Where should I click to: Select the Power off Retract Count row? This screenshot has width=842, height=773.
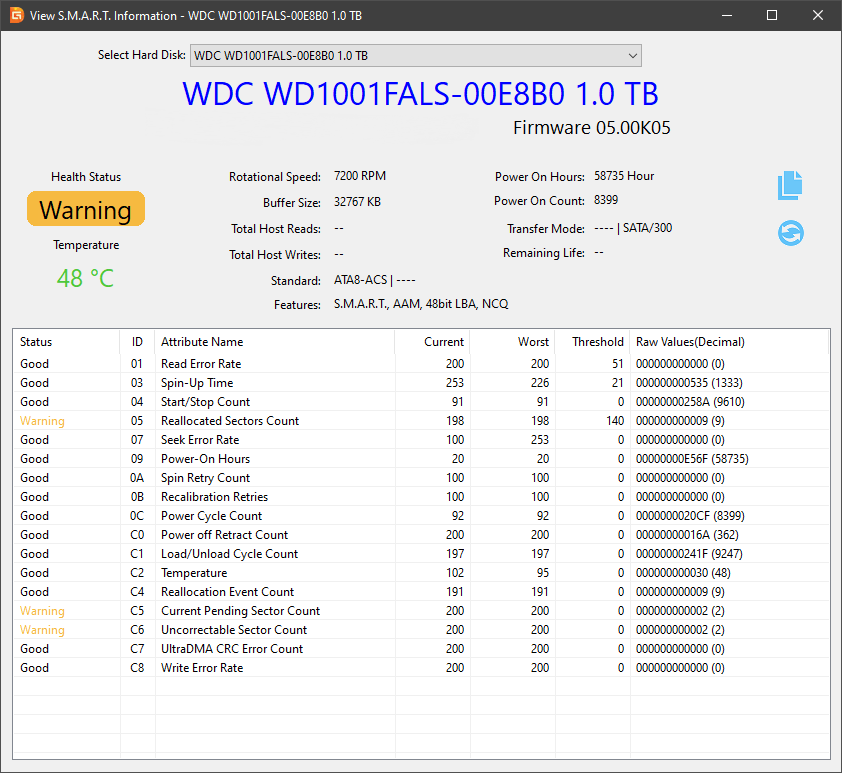pos(421,535)
